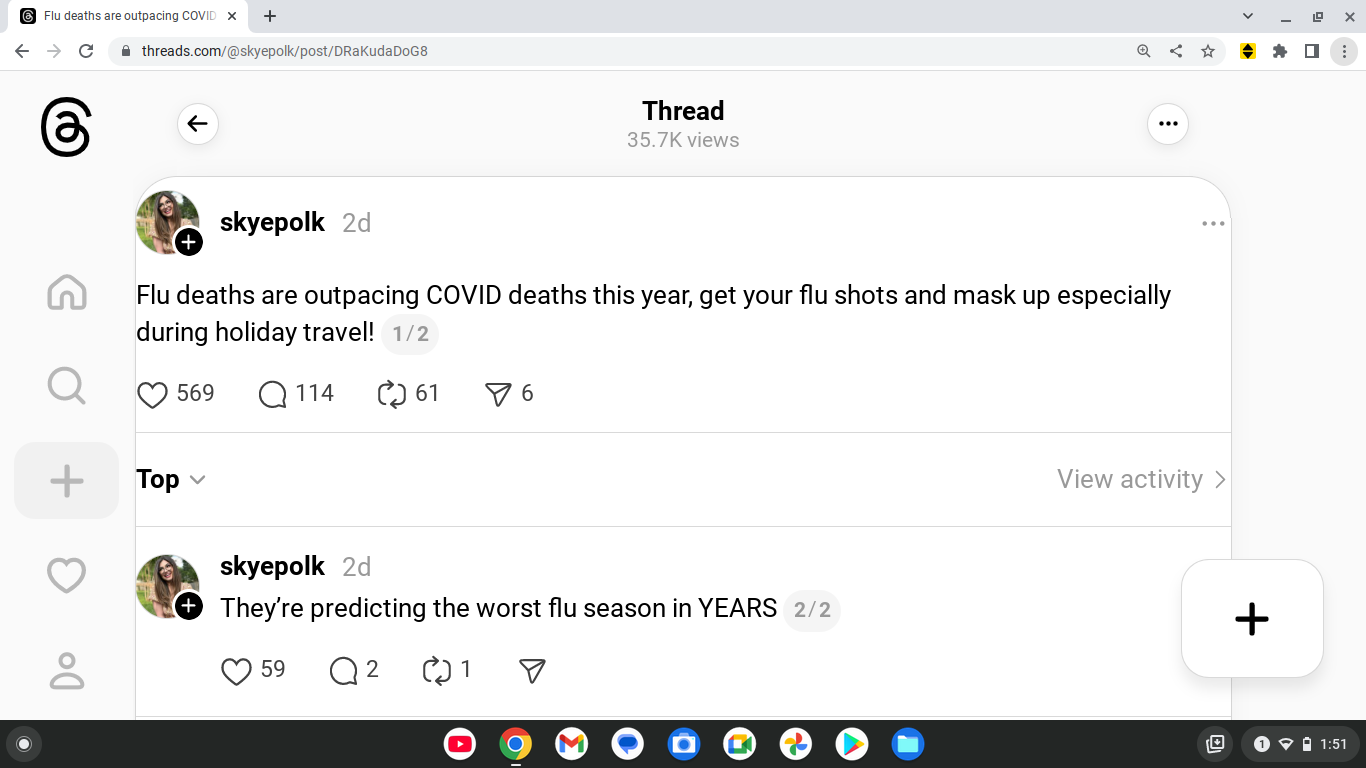Like the reply with 59 likes
This screenshot has width=1366, height=768.
point(236,670)
